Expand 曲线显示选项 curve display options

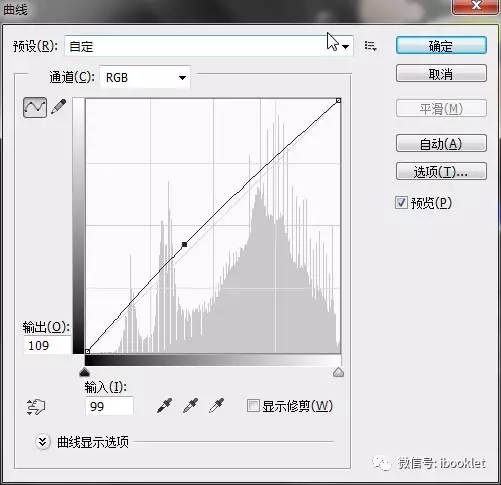coord(43,442)
